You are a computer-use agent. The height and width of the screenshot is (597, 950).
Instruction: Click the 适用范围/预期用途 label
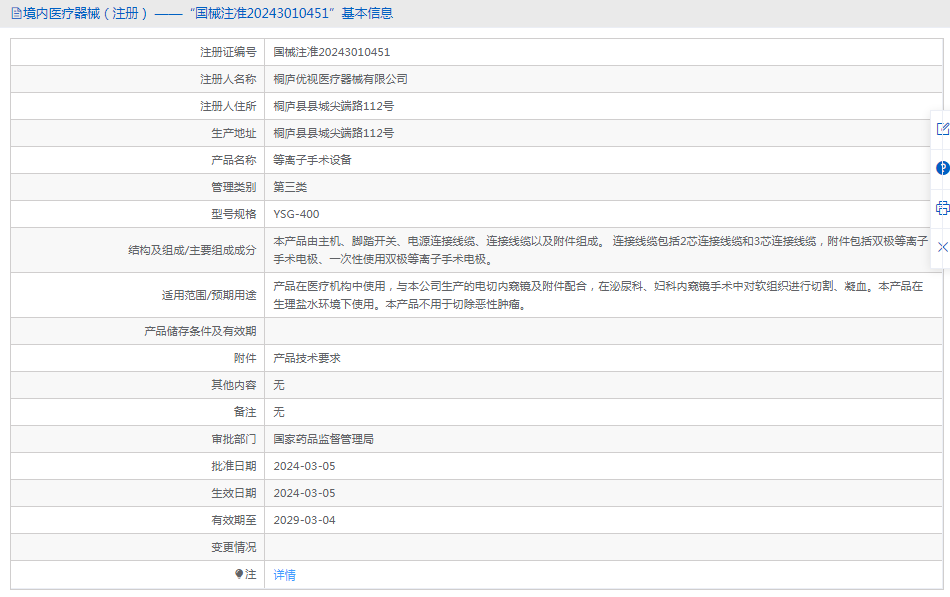(x=209, y=295)
